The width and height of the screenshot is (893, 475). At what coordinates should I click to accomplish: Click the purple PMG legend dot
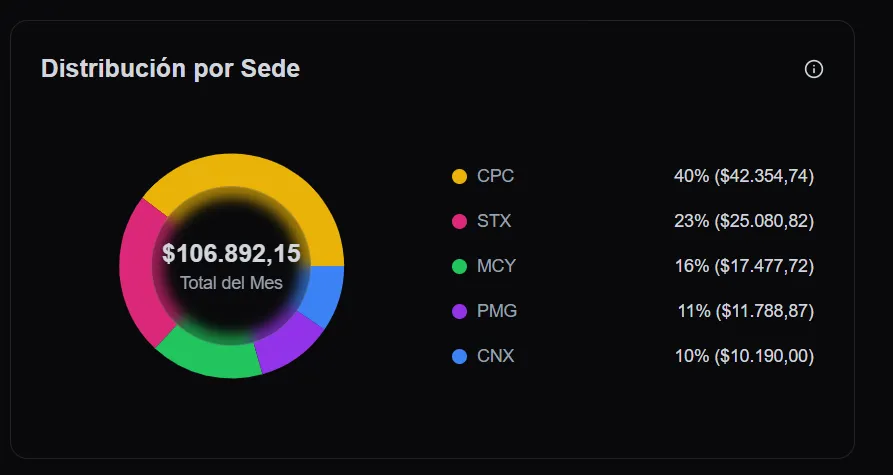459,311
